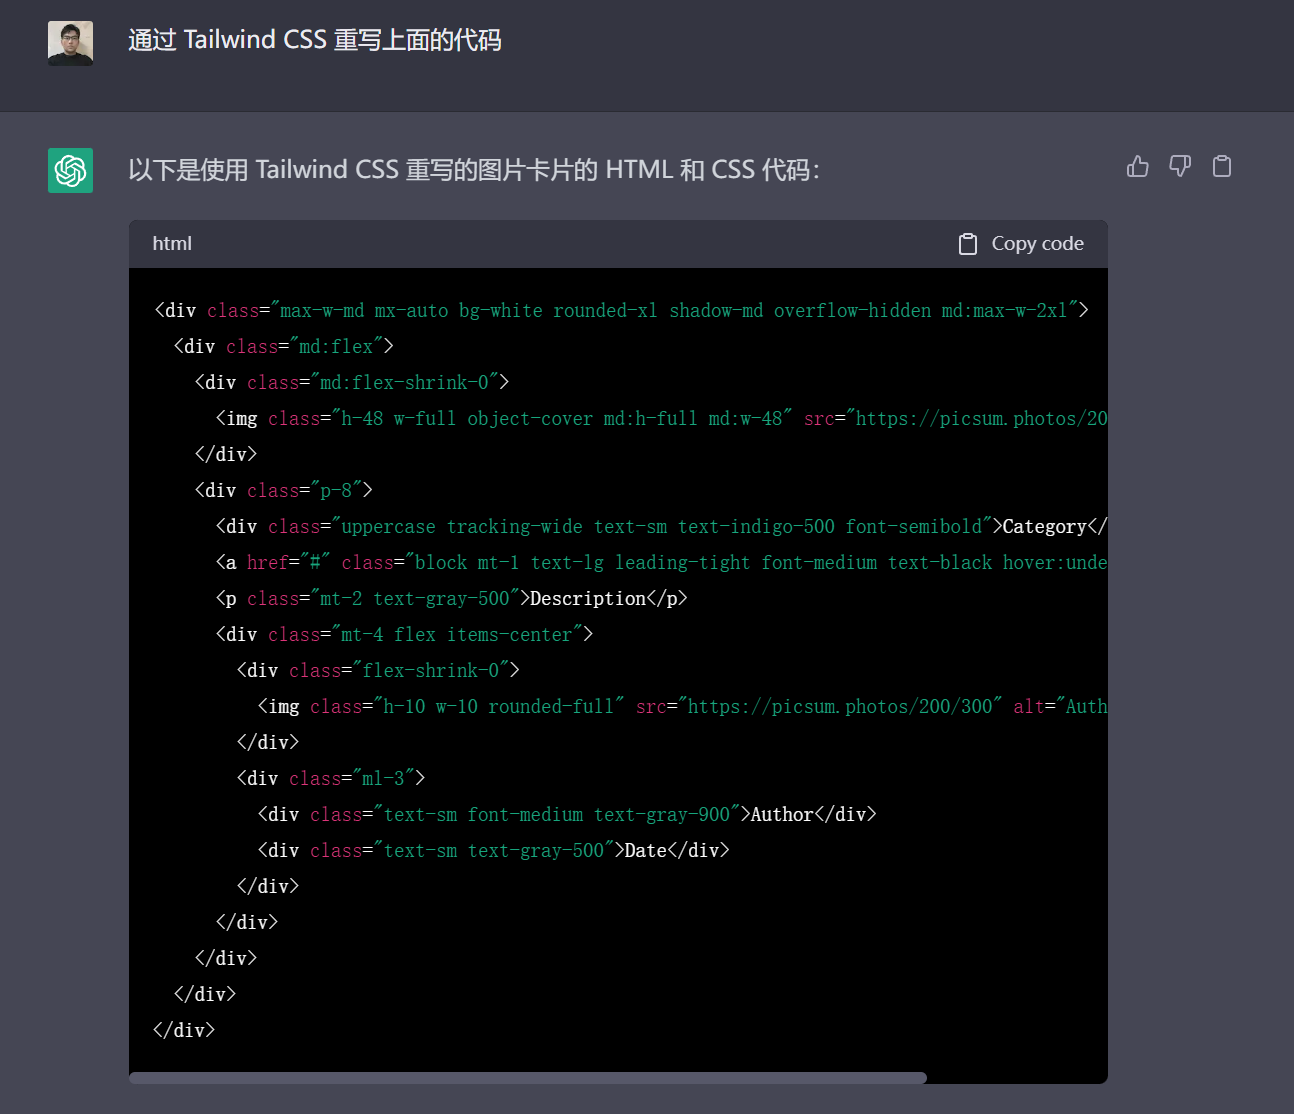Click the thumbs down feedback icon
Screen dimensions: 1294x1114
[1180, 166]
